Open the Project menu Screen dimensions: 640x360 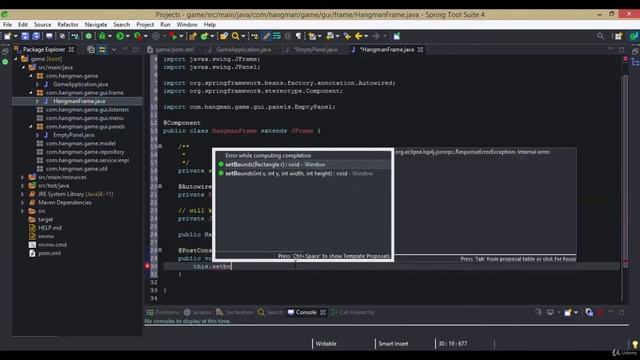click(x=145, y=25)
